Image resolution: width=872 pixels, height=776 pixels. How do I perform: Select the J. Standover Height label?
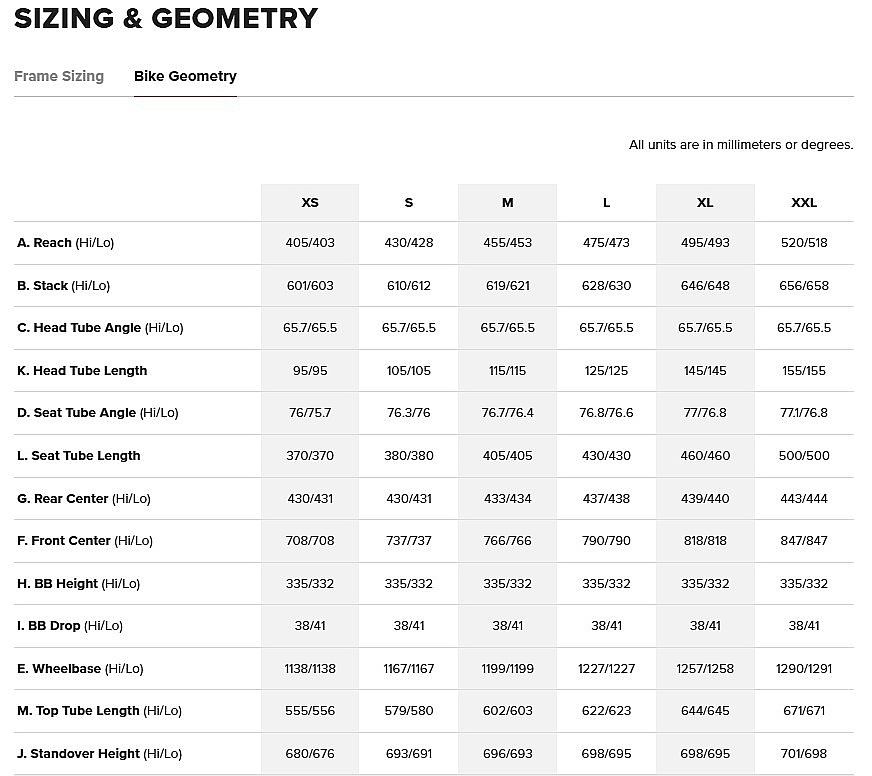[99, 753]
